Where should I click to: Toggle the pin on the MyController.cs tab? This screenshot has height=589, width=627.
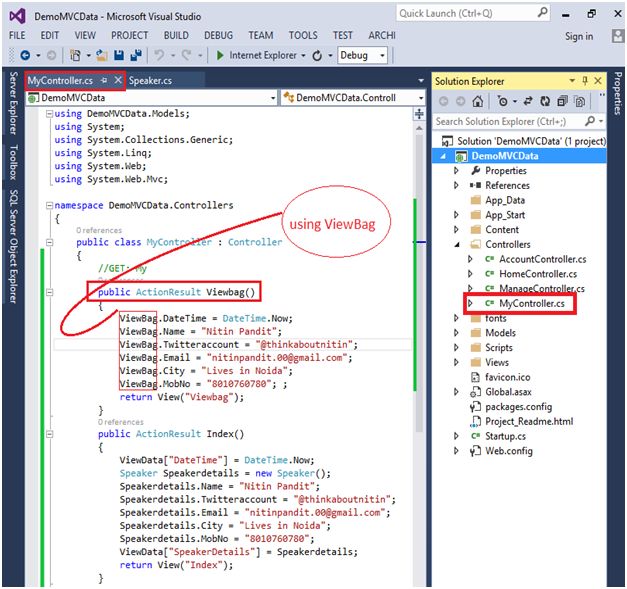(104, 80)
